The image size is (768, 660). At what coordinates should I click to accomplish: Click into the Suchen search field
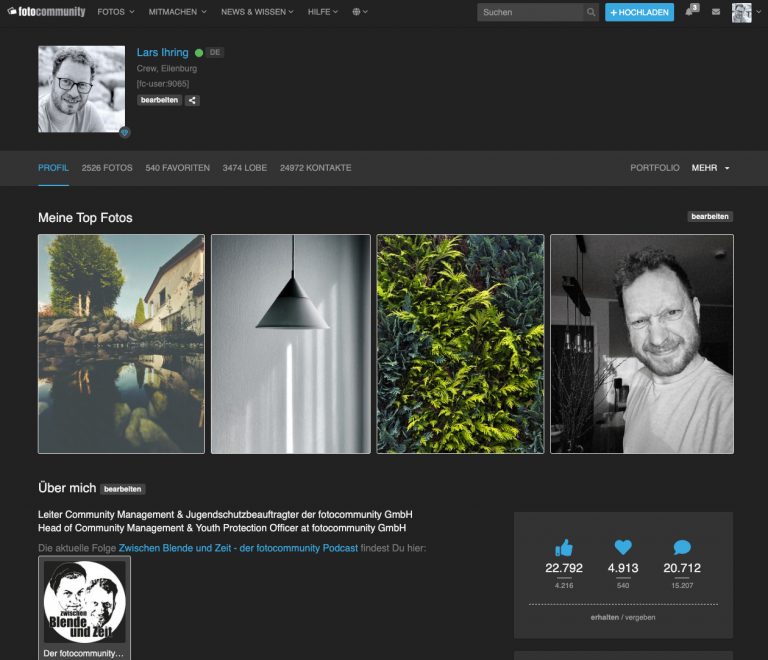(x=529, y=12)
